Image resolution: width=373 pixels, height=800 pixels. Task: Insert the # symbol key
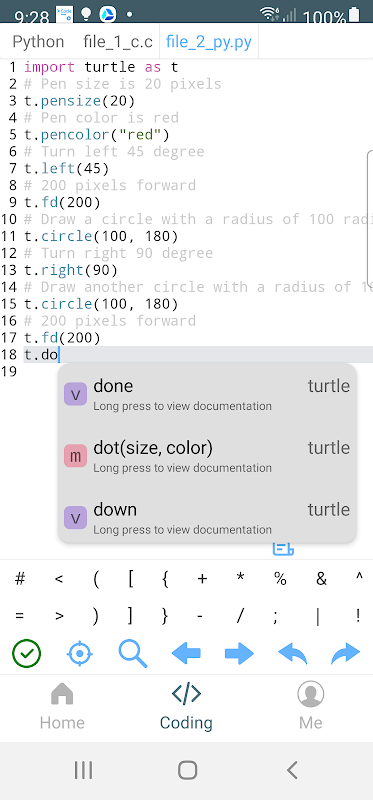(20, 579)
